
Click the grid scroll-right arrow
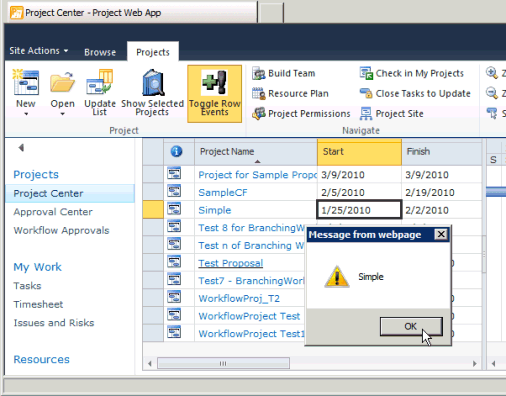(475, 363)
